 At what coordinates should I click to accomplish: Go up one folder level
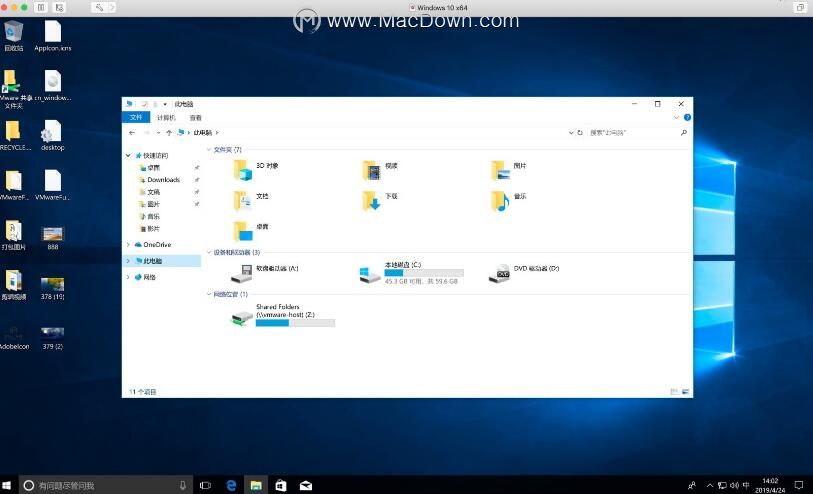[x=169, y=133]
